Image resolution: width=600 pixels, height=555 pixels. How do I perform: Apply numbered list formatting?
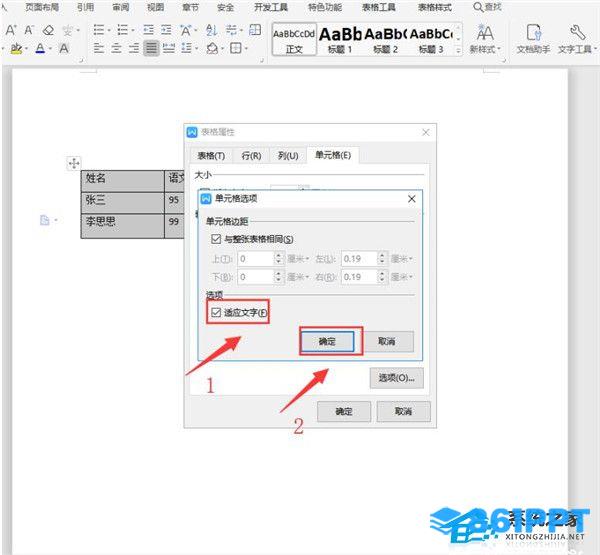[x=122, y=29]
